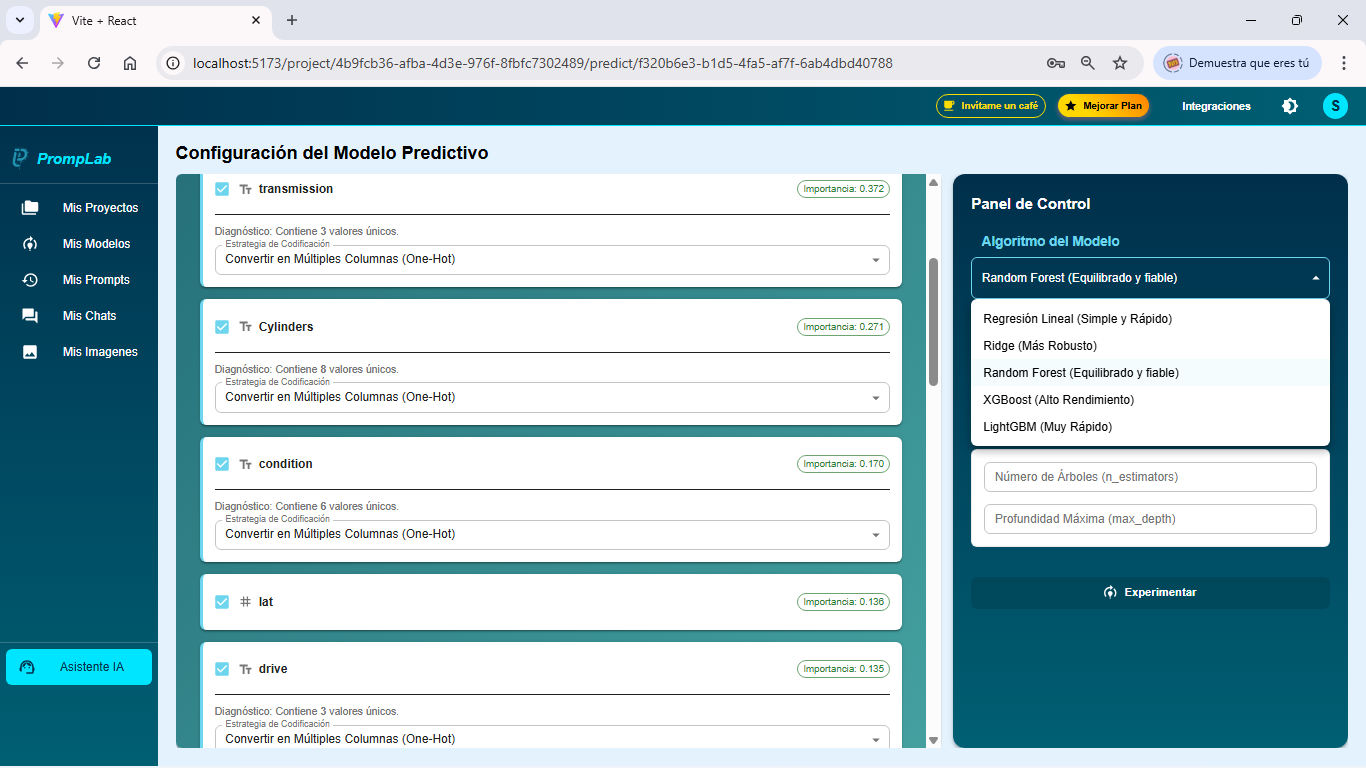Click the star icon in Mejorar Plan
This screenshot has width=1366, height=768.
[1071, 106]
